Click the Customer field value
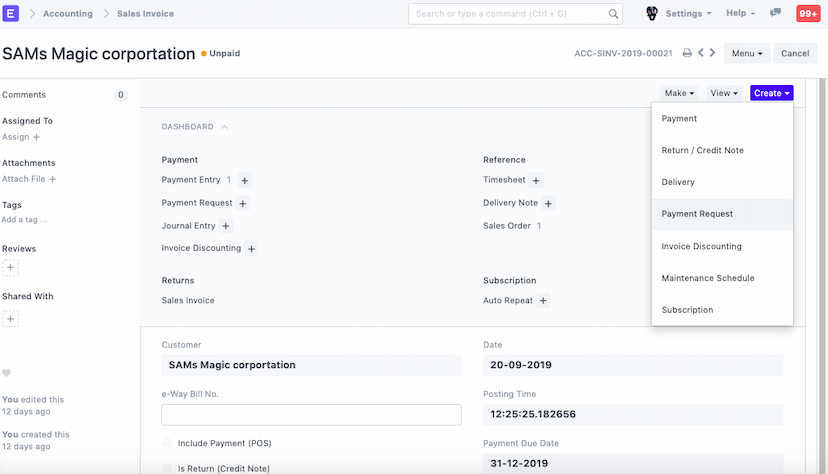This screenshot has height=474, width=828. coord(311,365)
